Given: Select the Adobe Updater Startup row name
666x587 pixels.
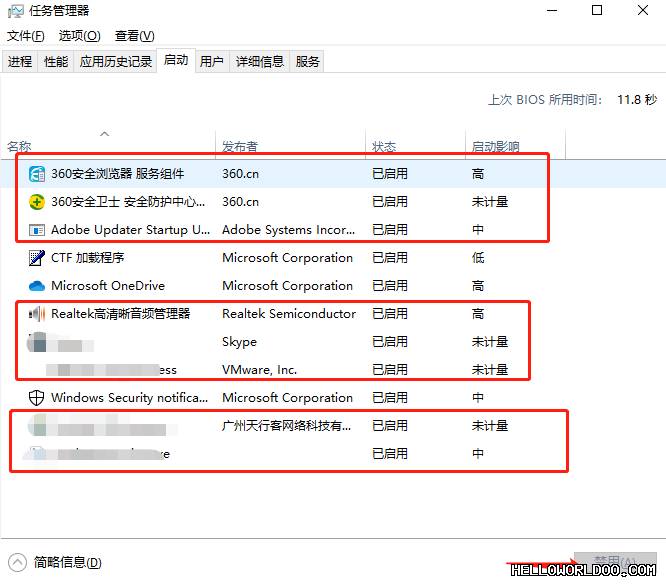Looking at the screenshot, I should coord(130,230).
